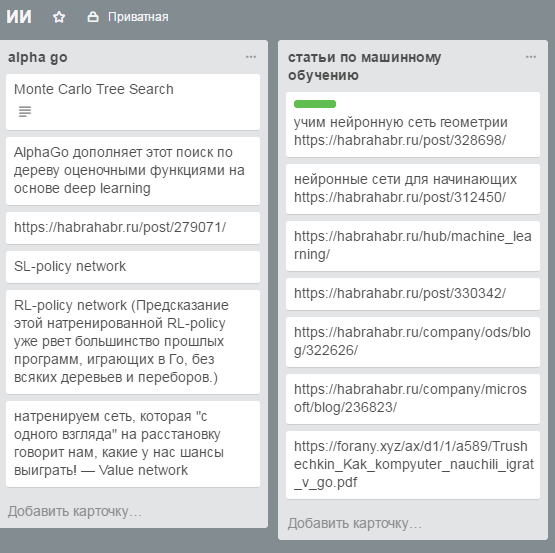Open the нейронные сети для начинающих card
Viewport: 555px width, 553px height.
coord(413,189)
